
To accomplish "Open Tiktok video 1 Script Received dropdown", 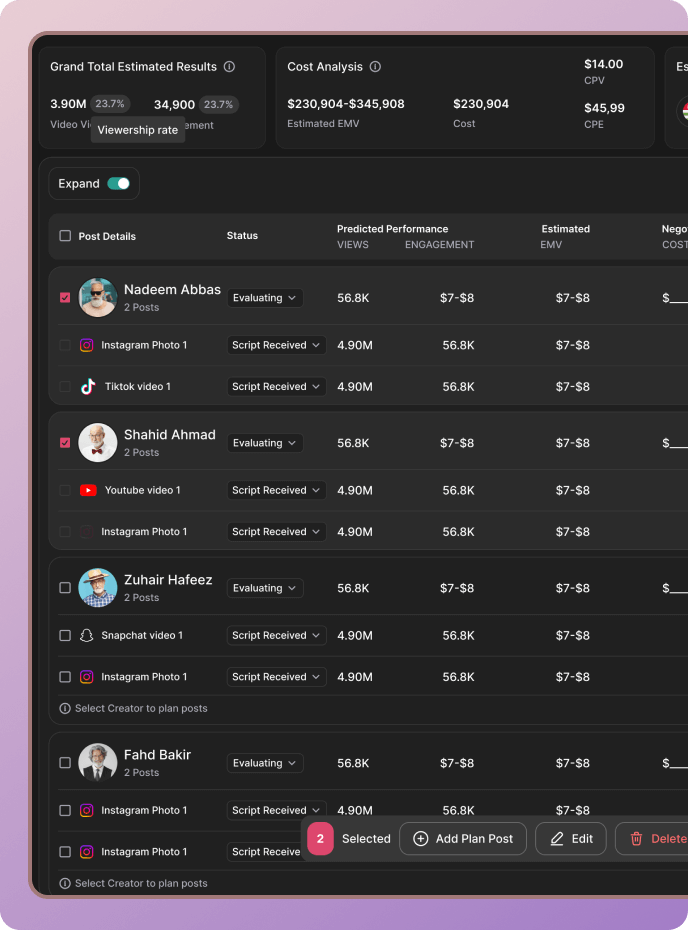I will coord(276,387).
